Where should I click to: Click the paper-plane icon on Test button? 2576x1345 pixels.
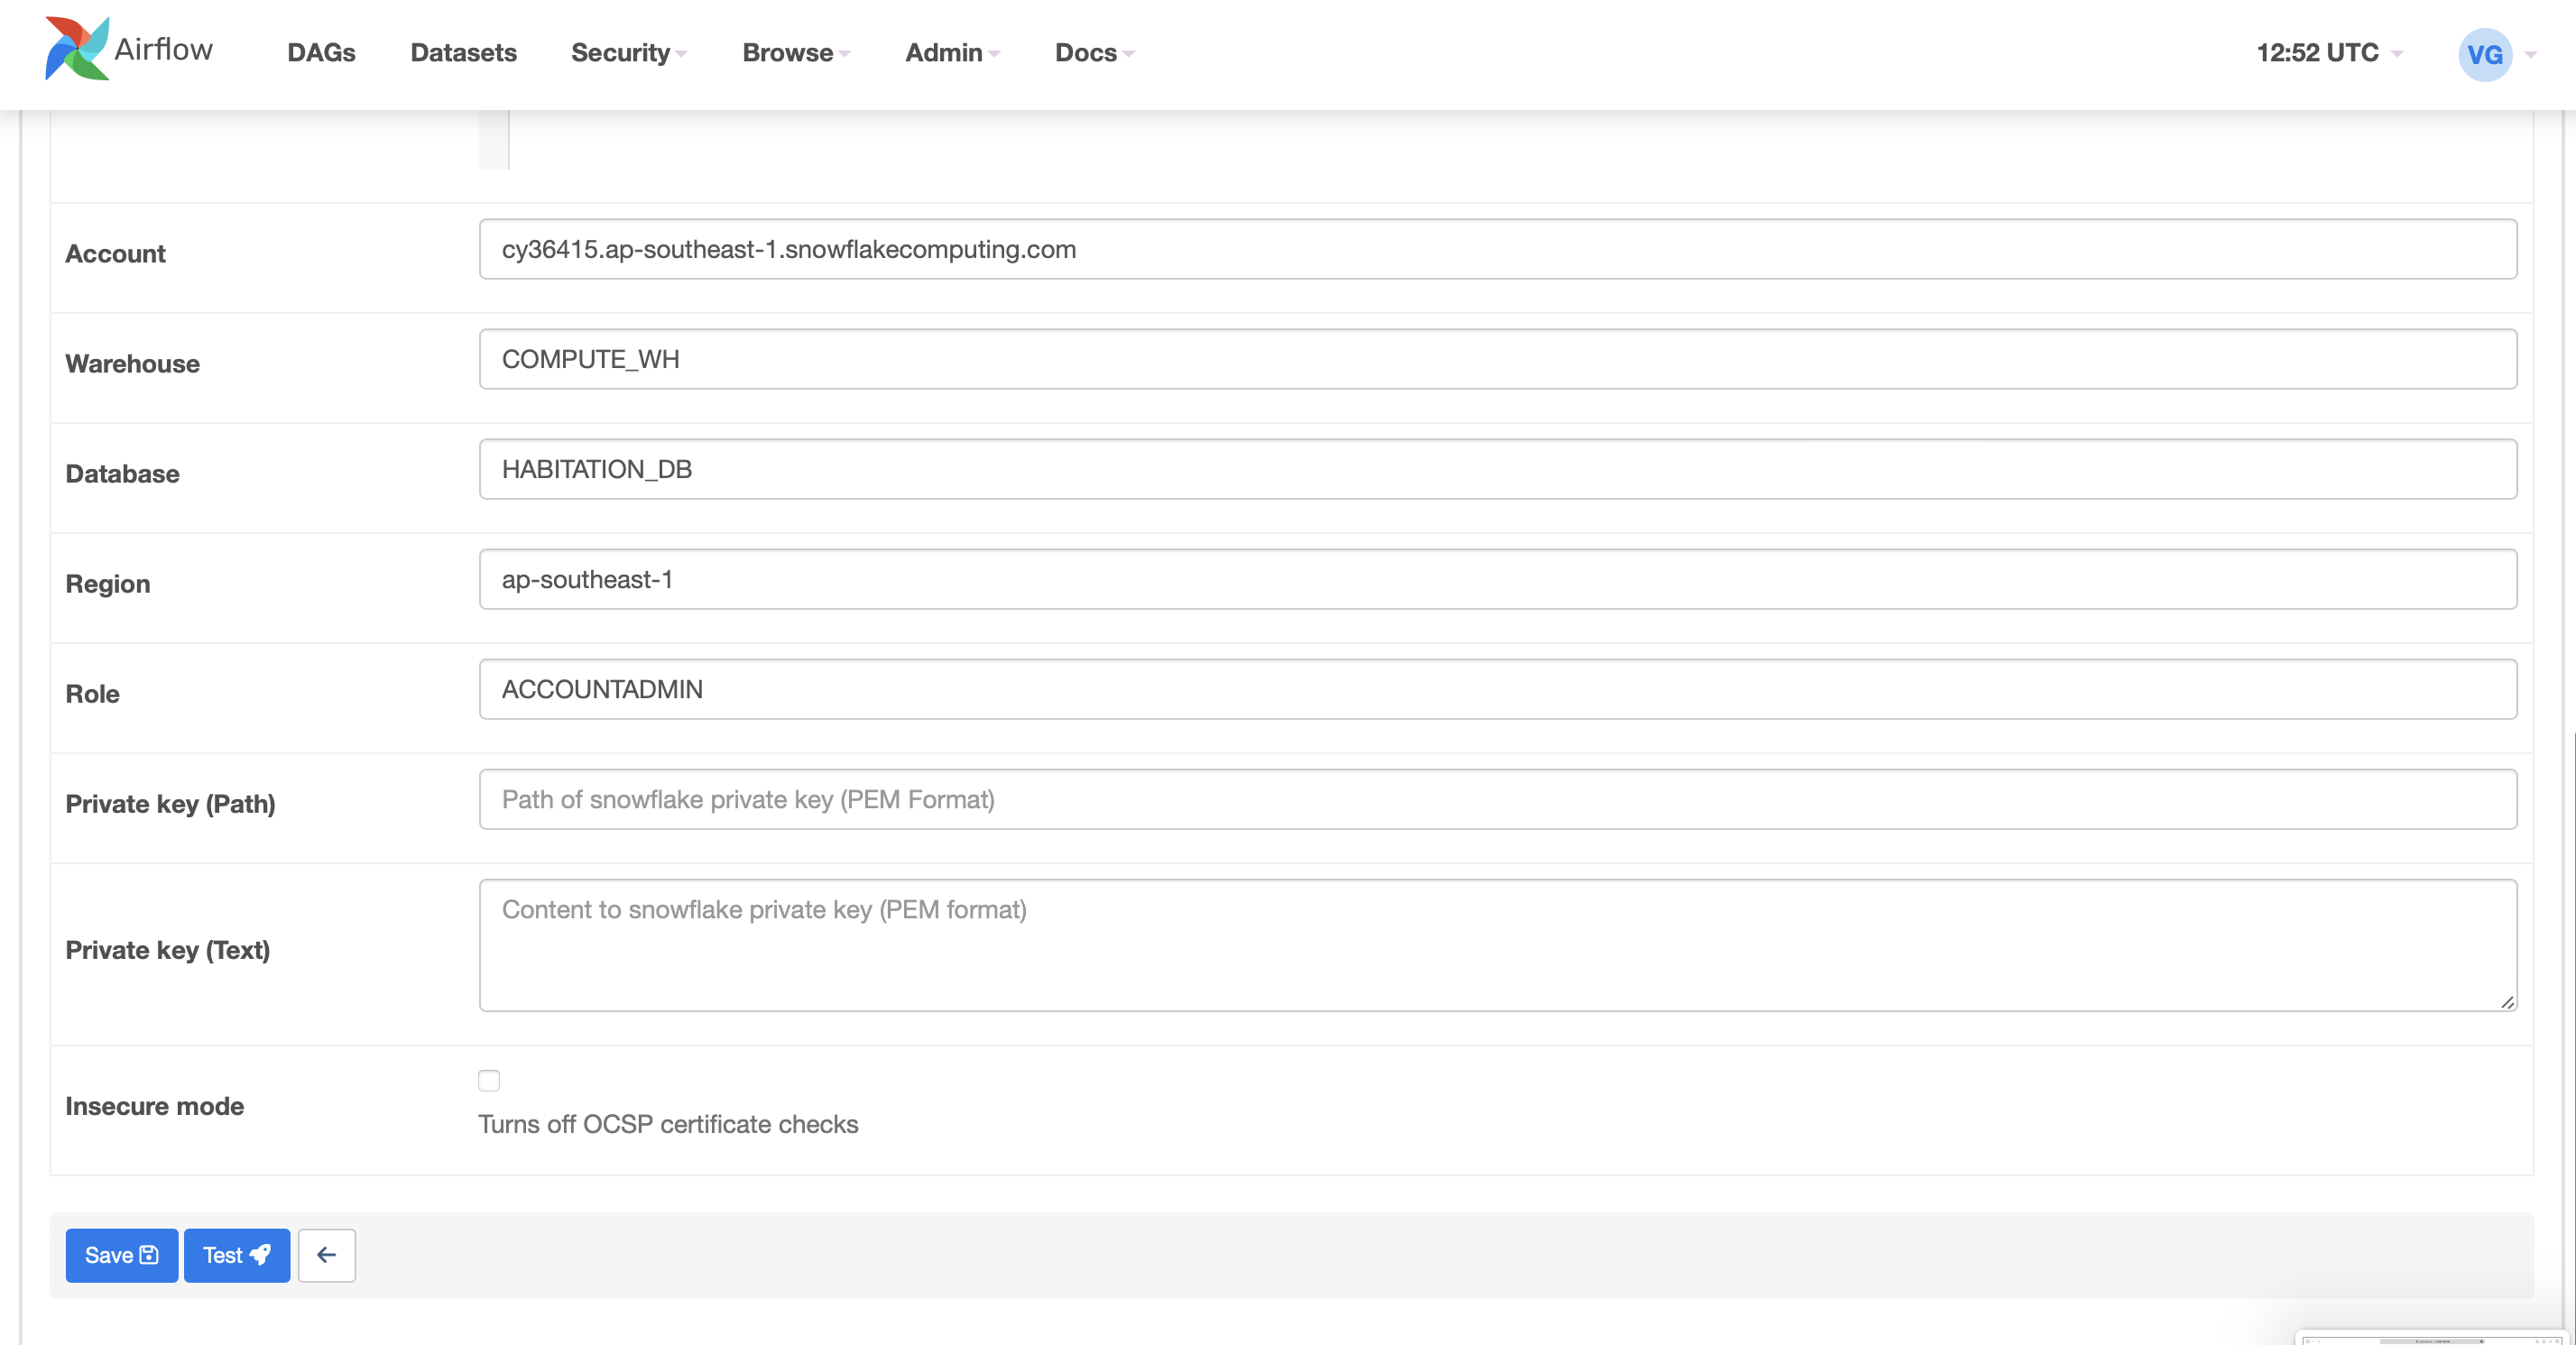click(x=261, y=1255)
